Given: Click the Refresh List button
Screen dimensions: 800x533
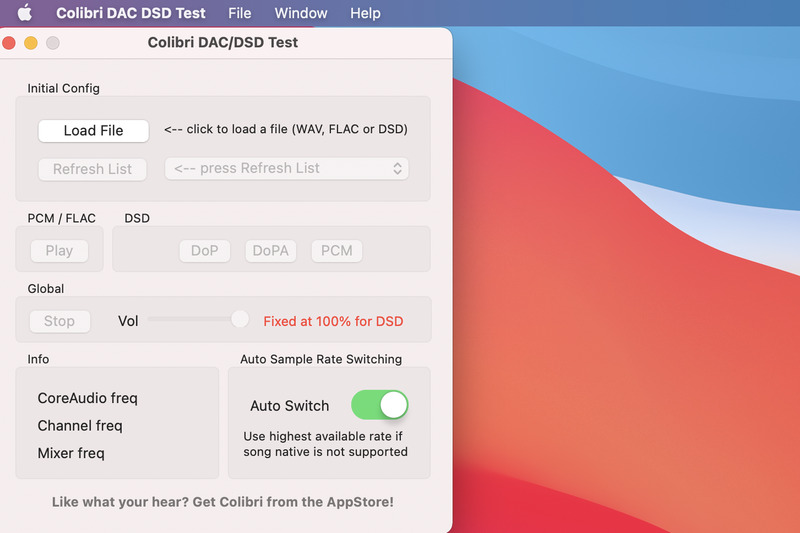Looking at the screenshot, I should click(x=92, y=169).
